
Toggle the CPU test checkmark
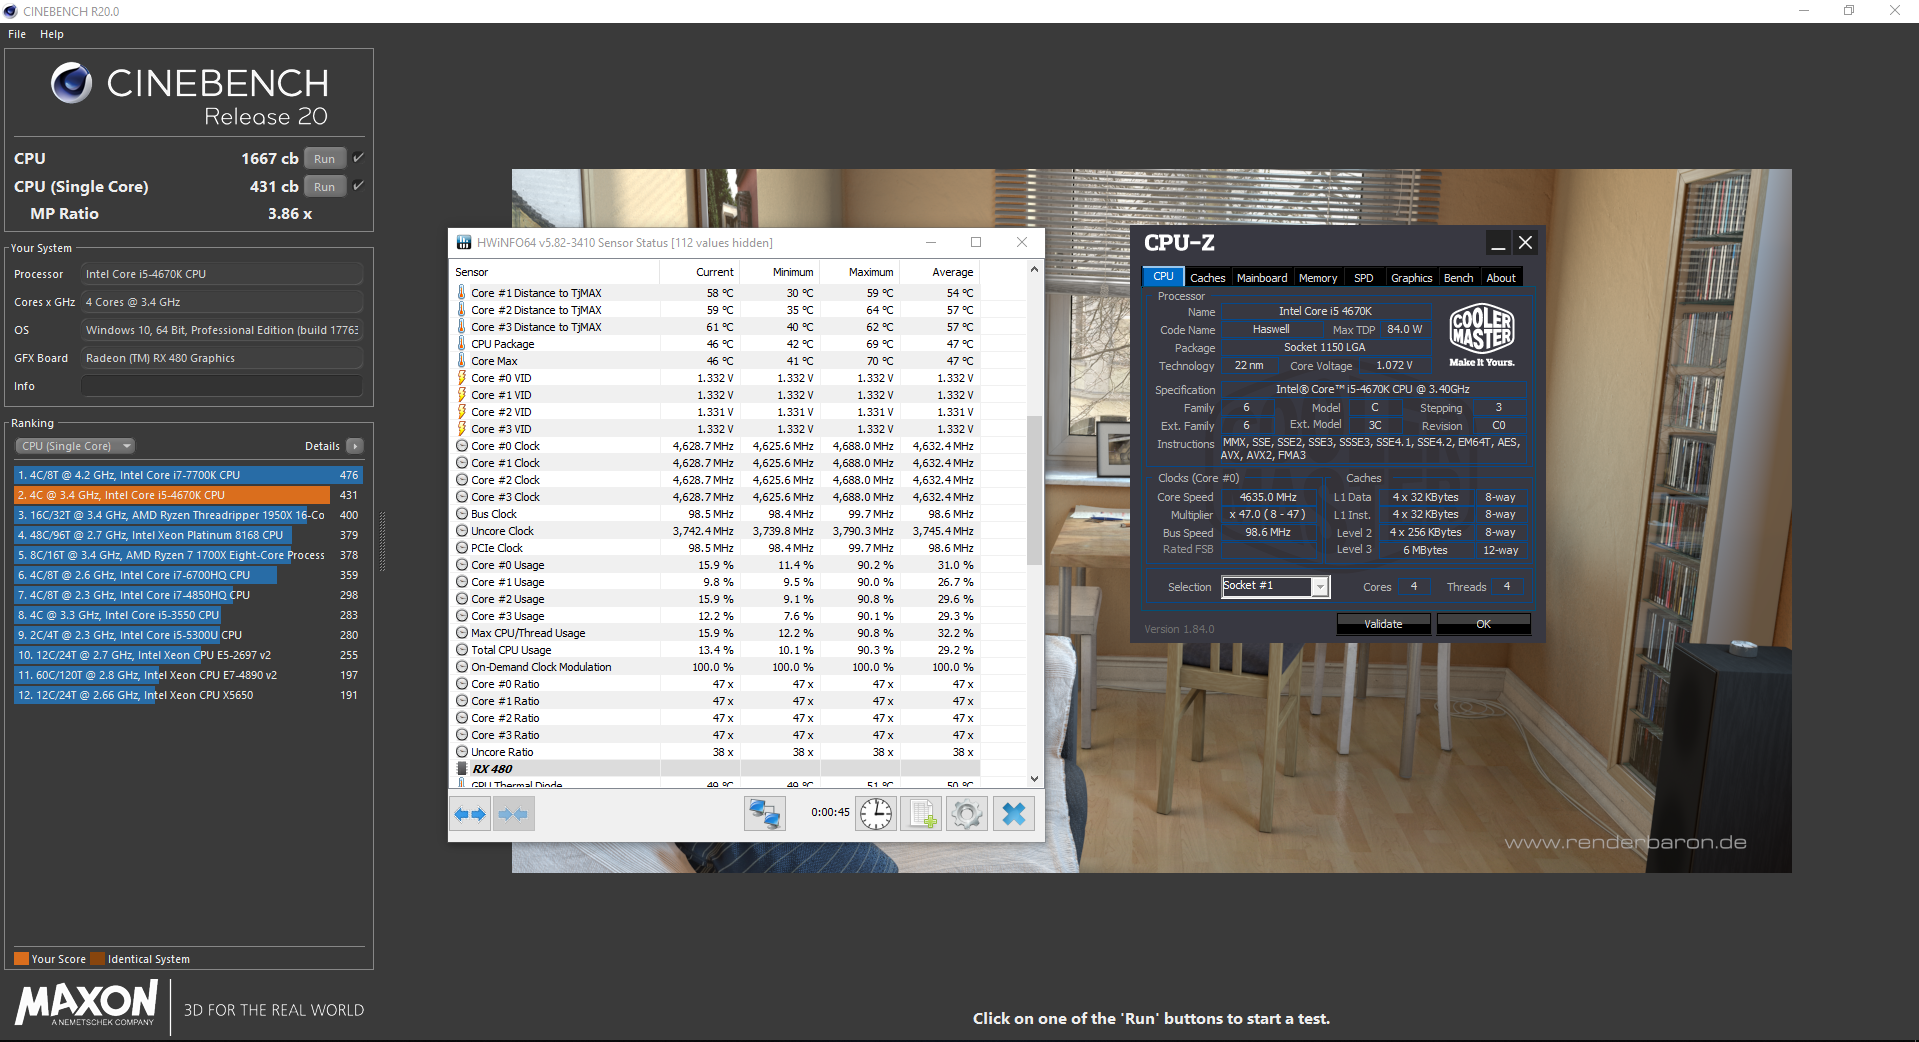point(358,158)
